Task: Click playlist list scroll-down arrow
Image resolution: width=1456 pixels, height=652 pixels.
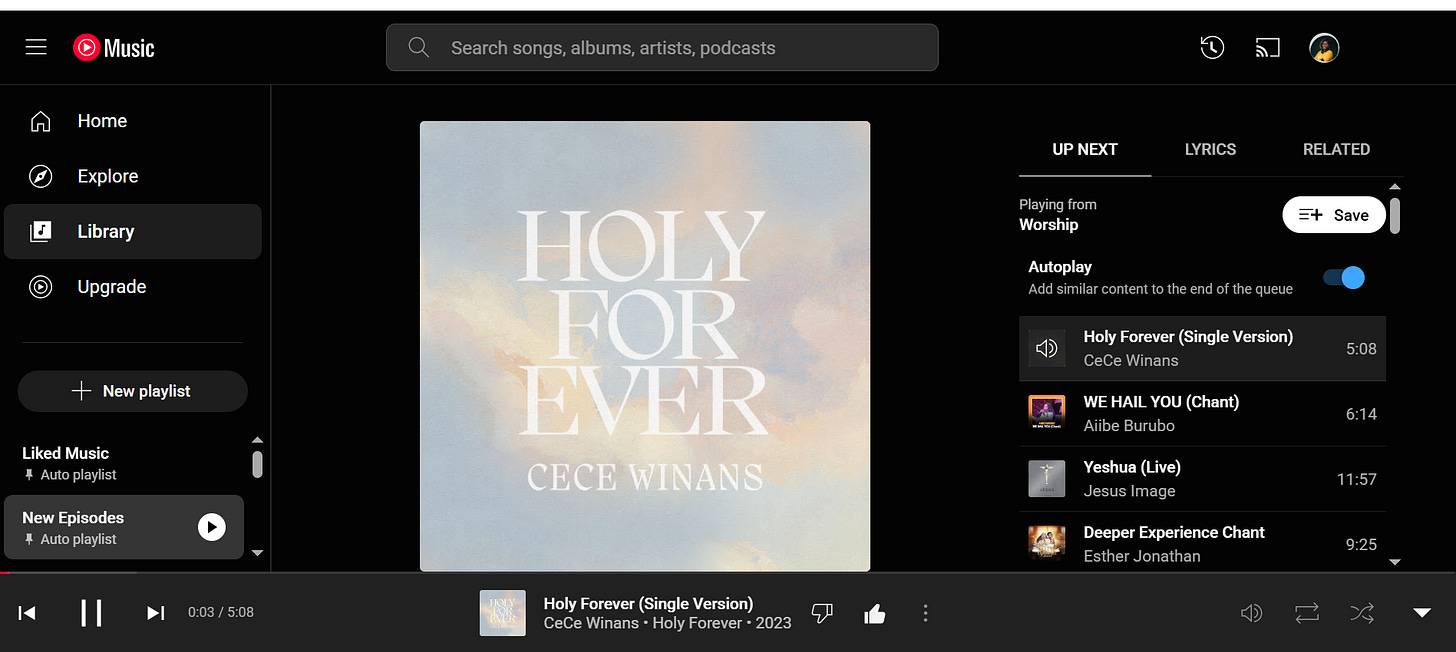Action: [x=257, y=552]
